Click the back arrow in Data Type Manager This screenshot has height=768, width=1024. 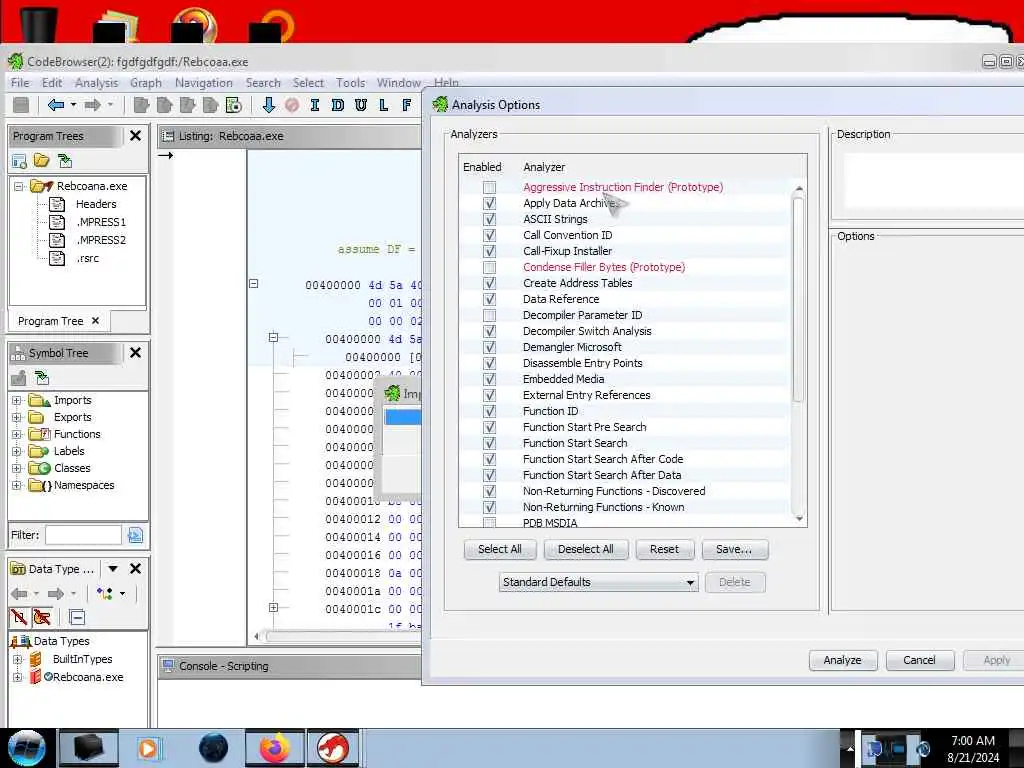pos(19,593)
